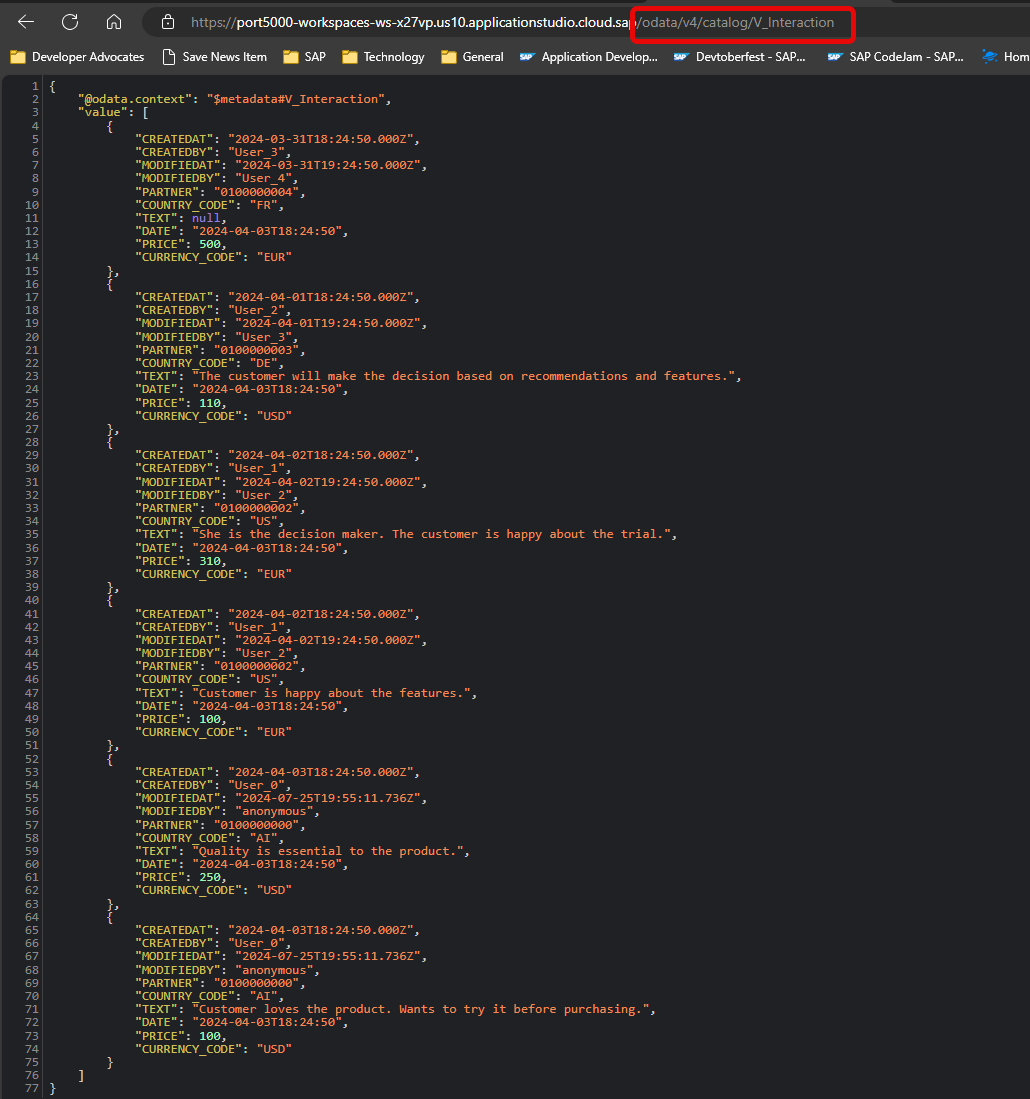Click line number 77
This screenshot has height=1099, width=1030.
click(32, 1088)
